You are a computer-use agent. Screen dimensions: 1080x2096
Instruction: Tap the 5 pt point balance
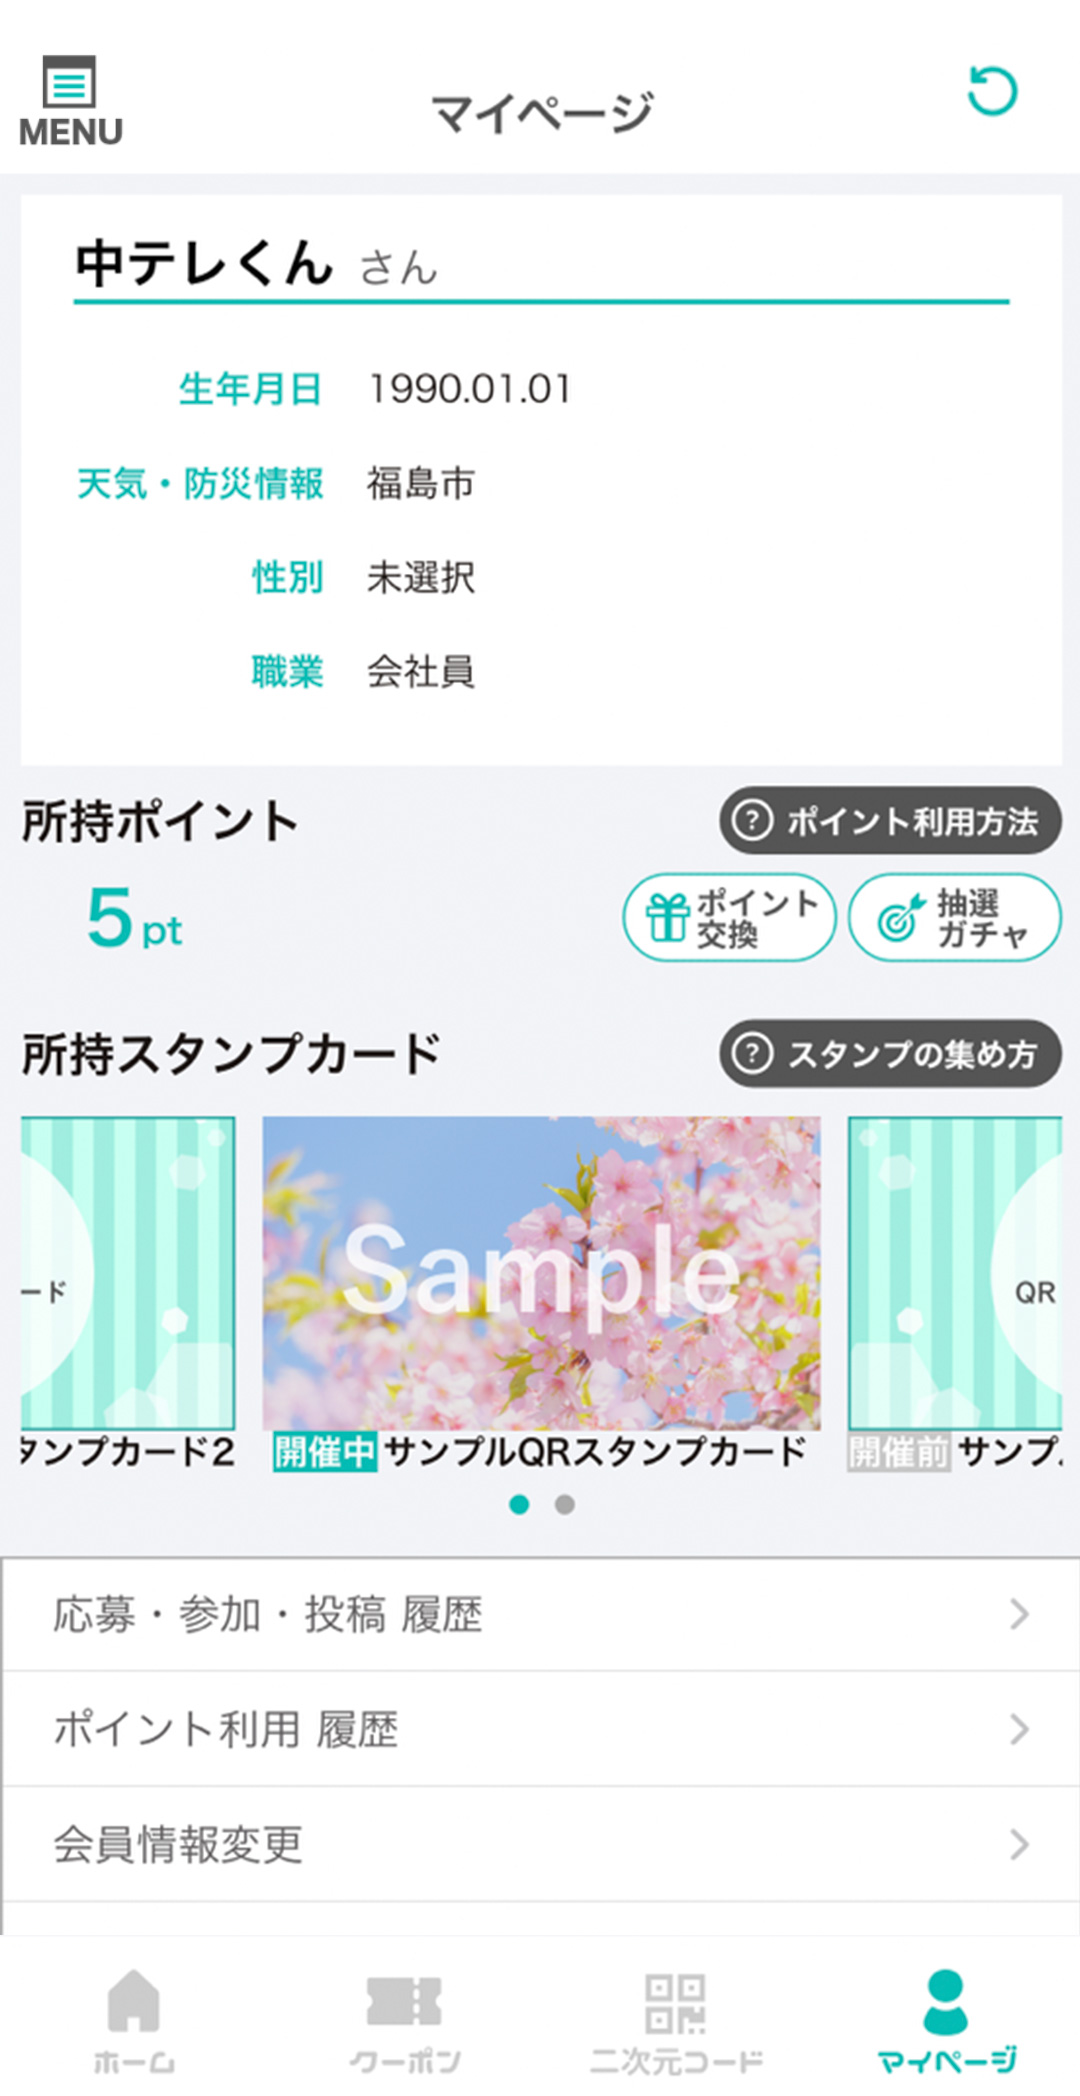134,918
